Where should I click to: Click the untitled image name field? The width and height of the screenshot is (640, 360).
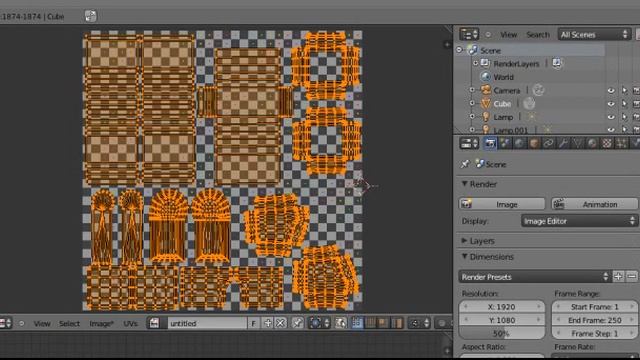tap(207, 323)
